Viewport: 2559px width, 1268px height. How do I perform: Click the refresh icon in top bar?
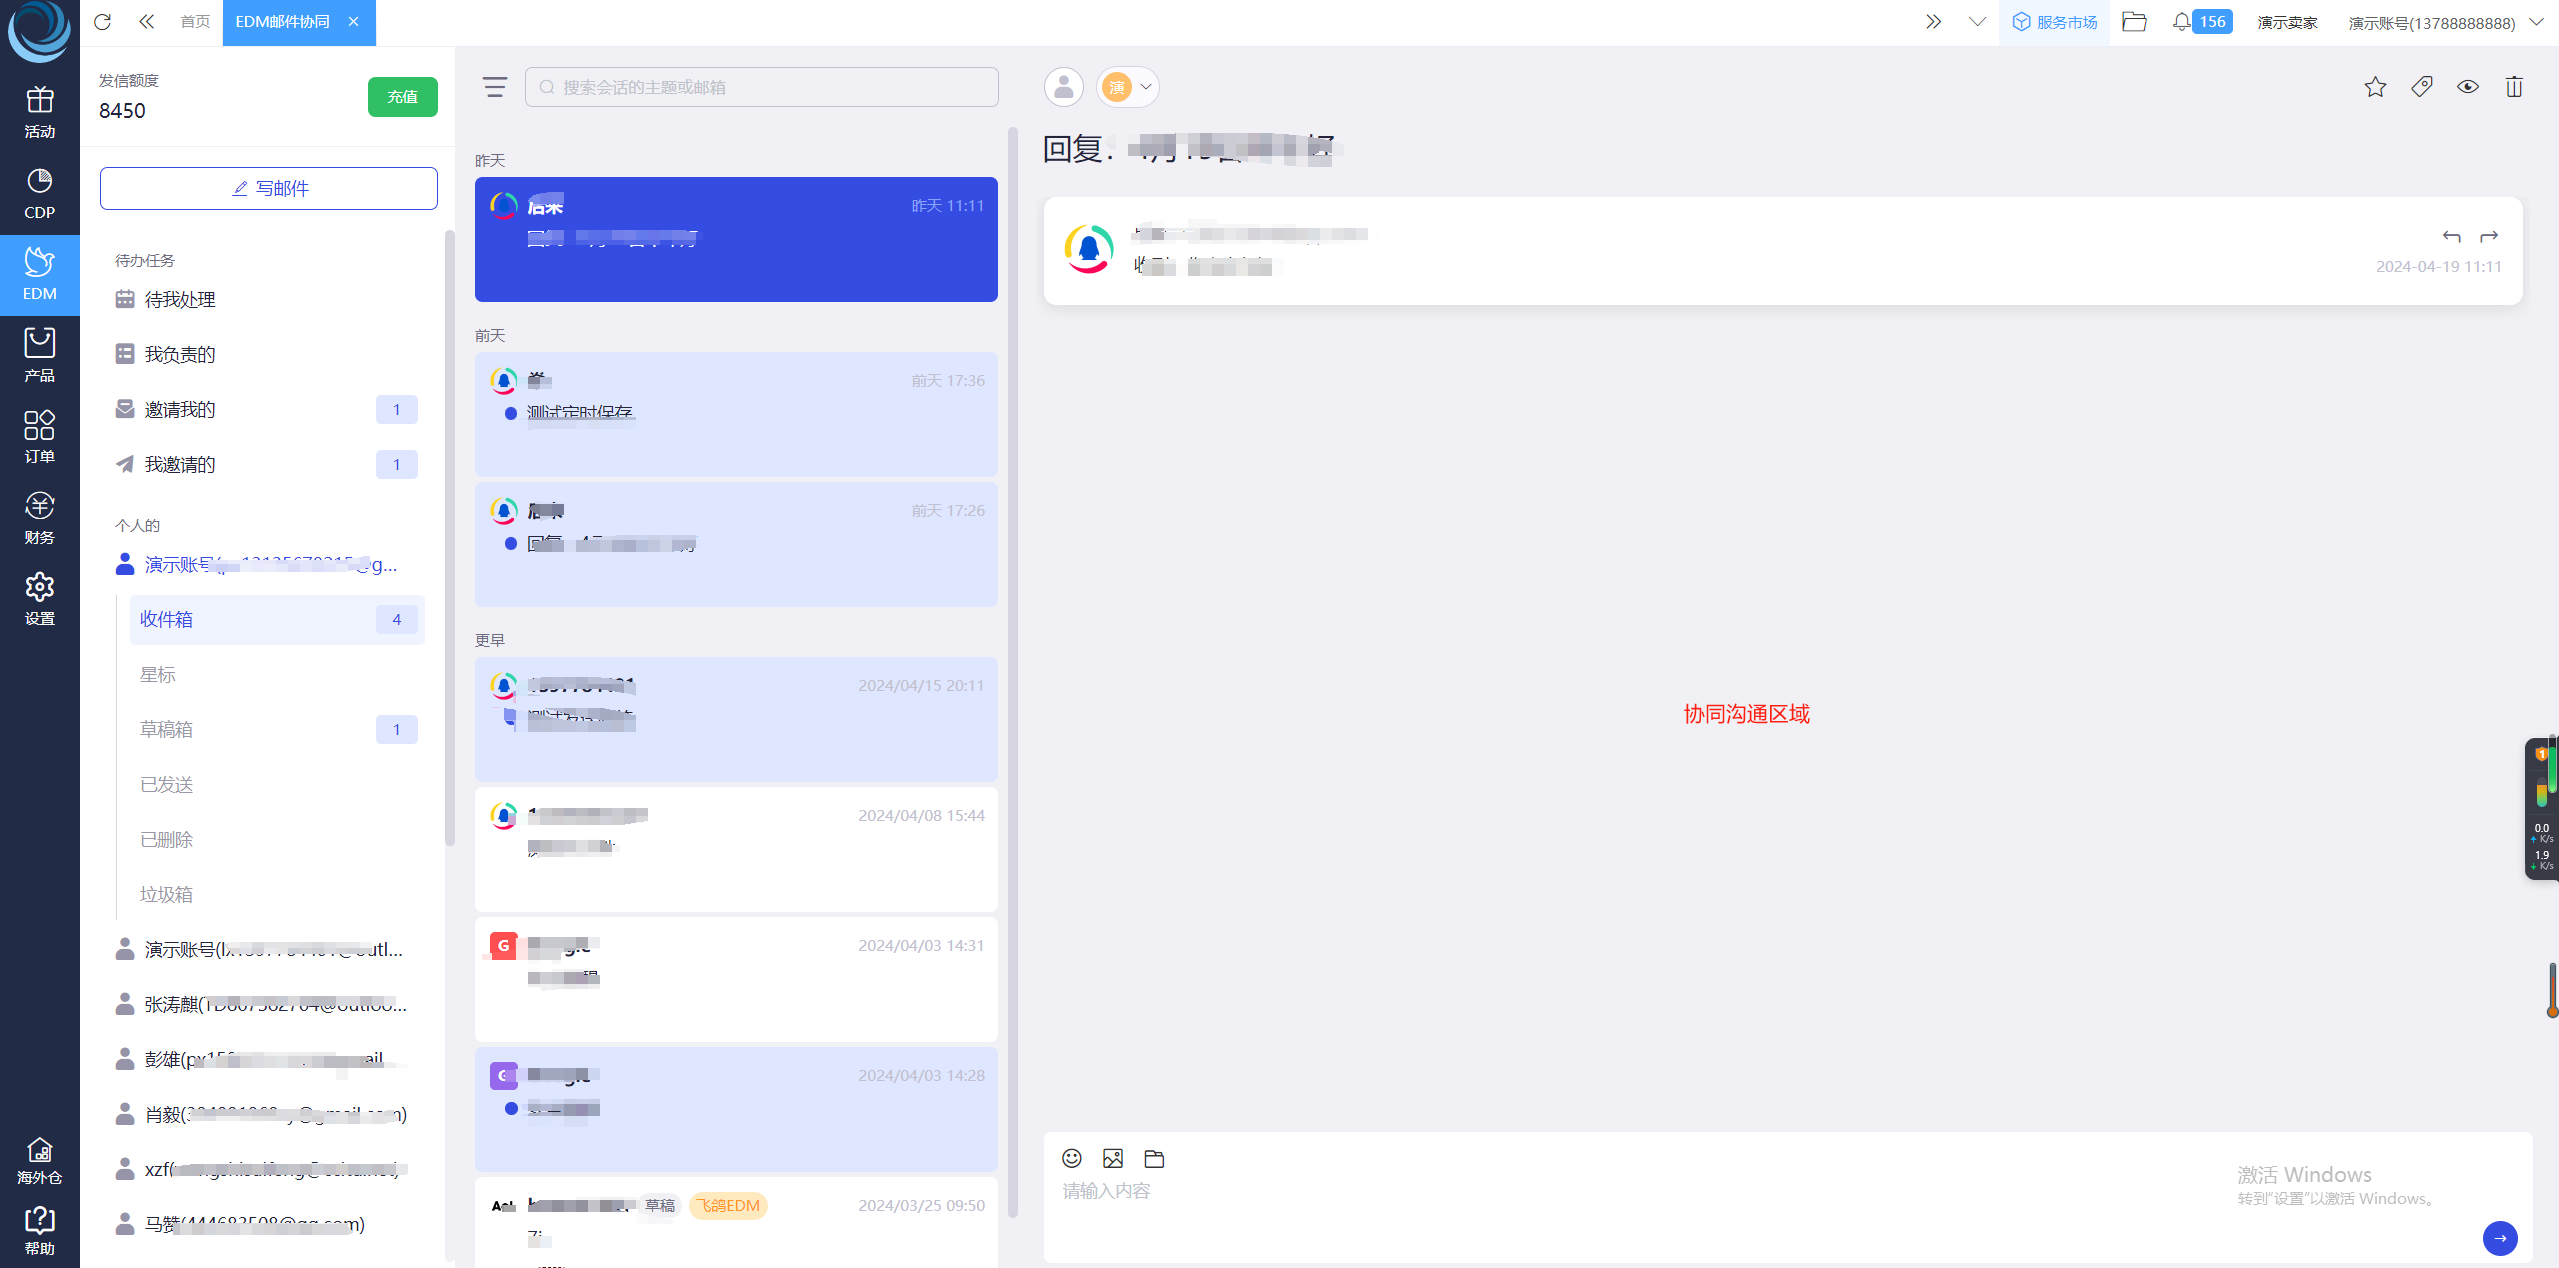click(x=102, y=22)
